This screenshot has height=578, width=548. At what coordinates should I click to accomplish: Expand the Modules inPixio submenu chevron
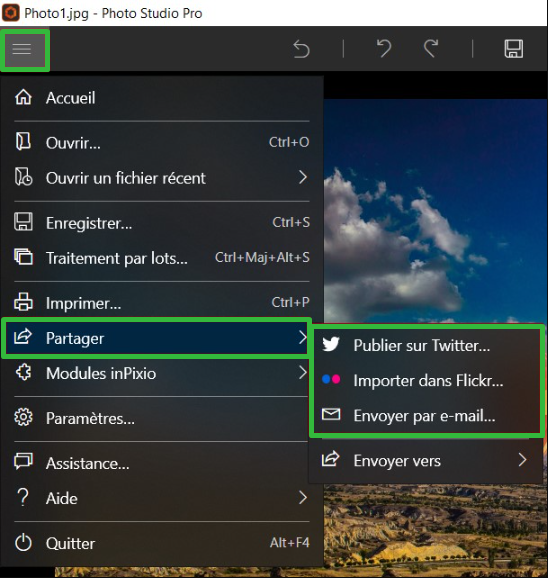tap(303, 373)
